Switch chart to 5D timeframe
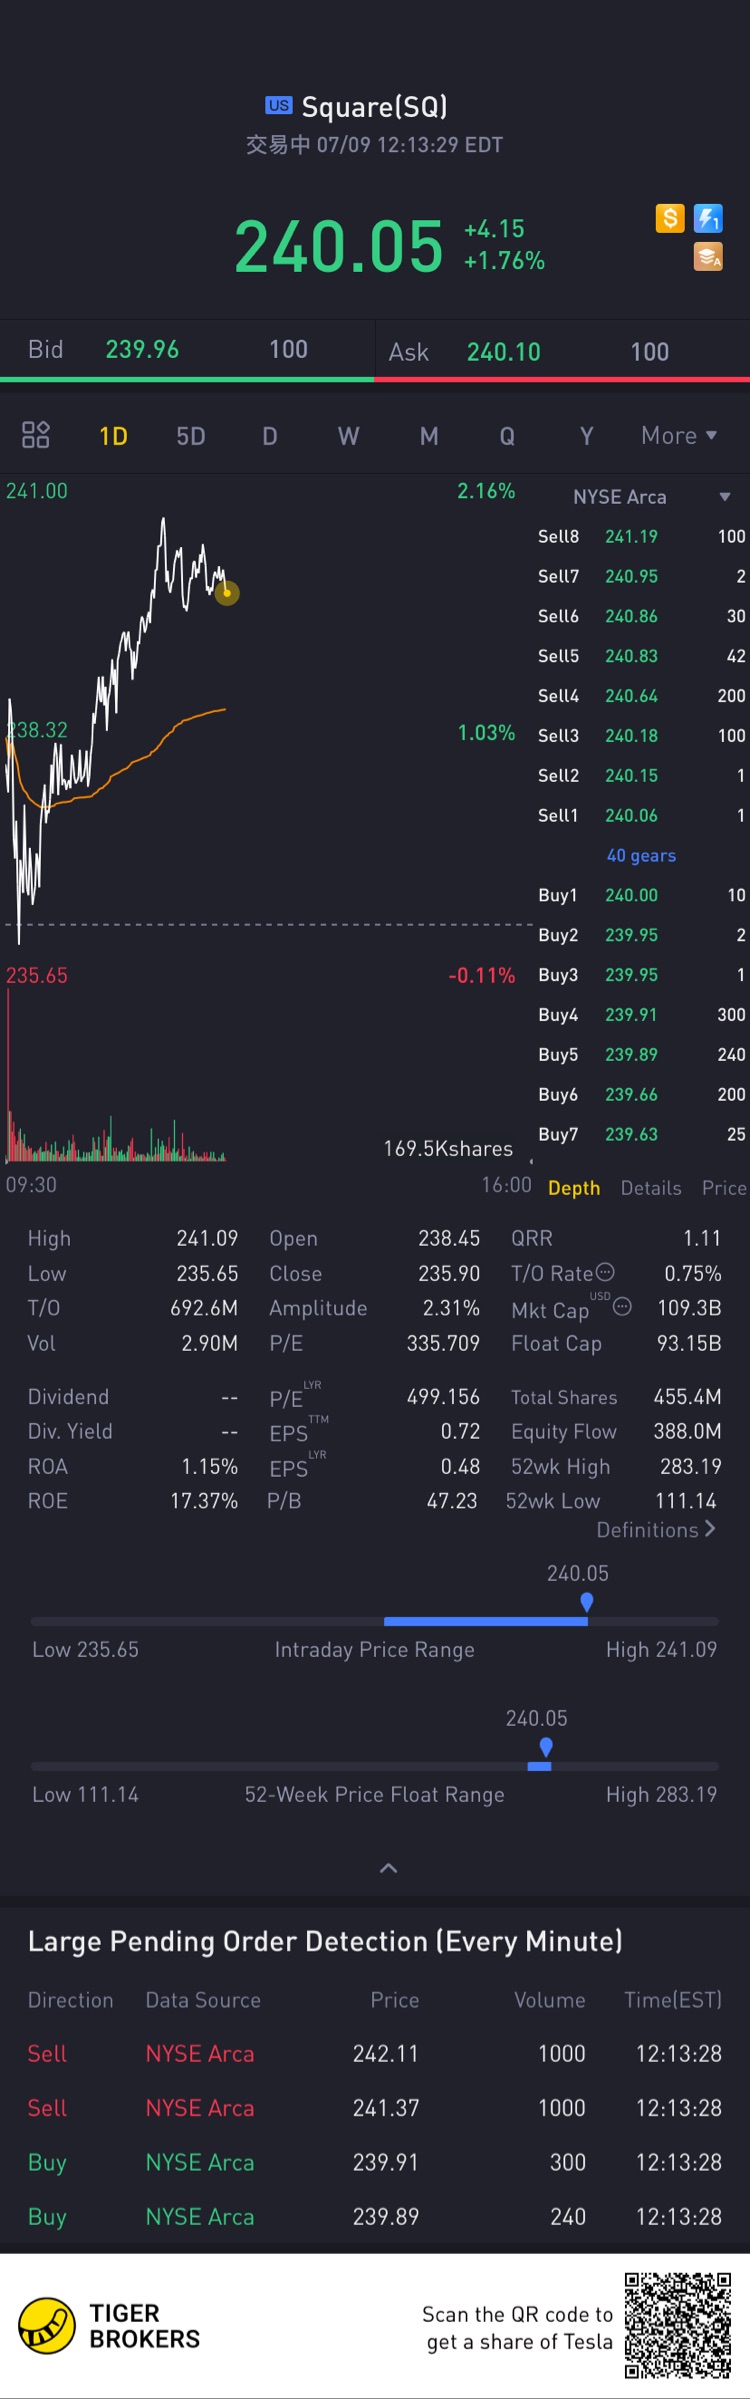This screenshot has height=2399, width=750. click(x=191, y=437)
